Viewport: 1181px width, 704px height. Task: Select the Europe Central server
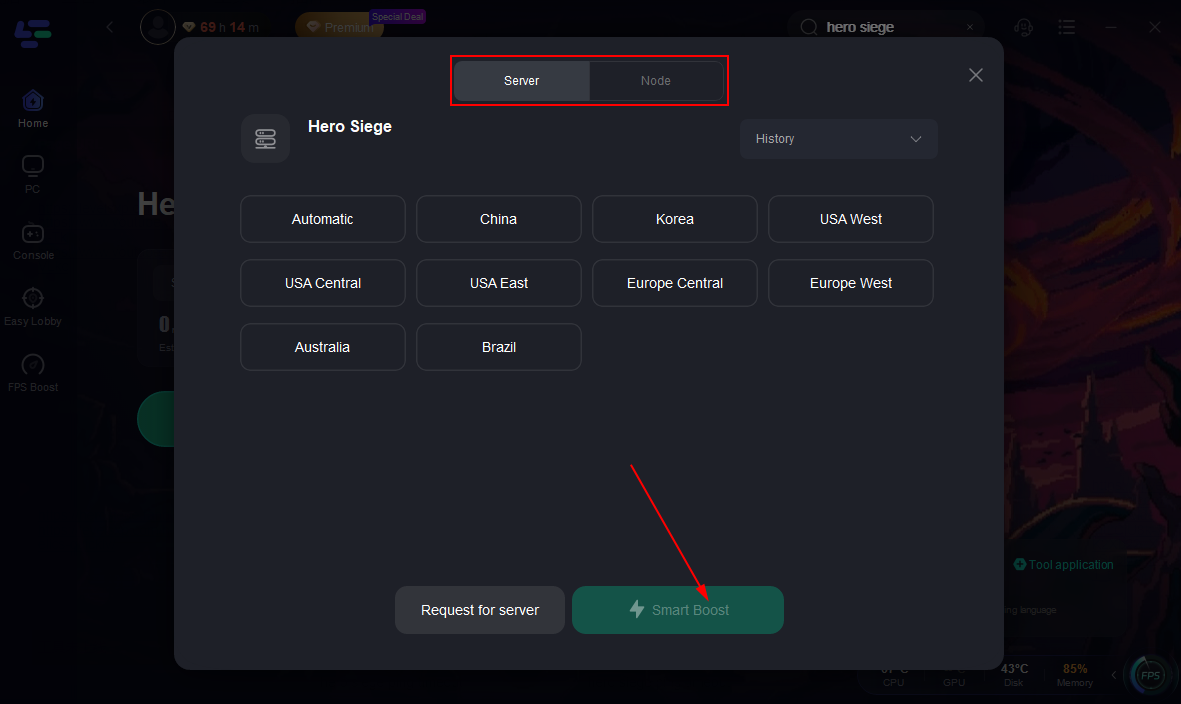click(675, 283)
